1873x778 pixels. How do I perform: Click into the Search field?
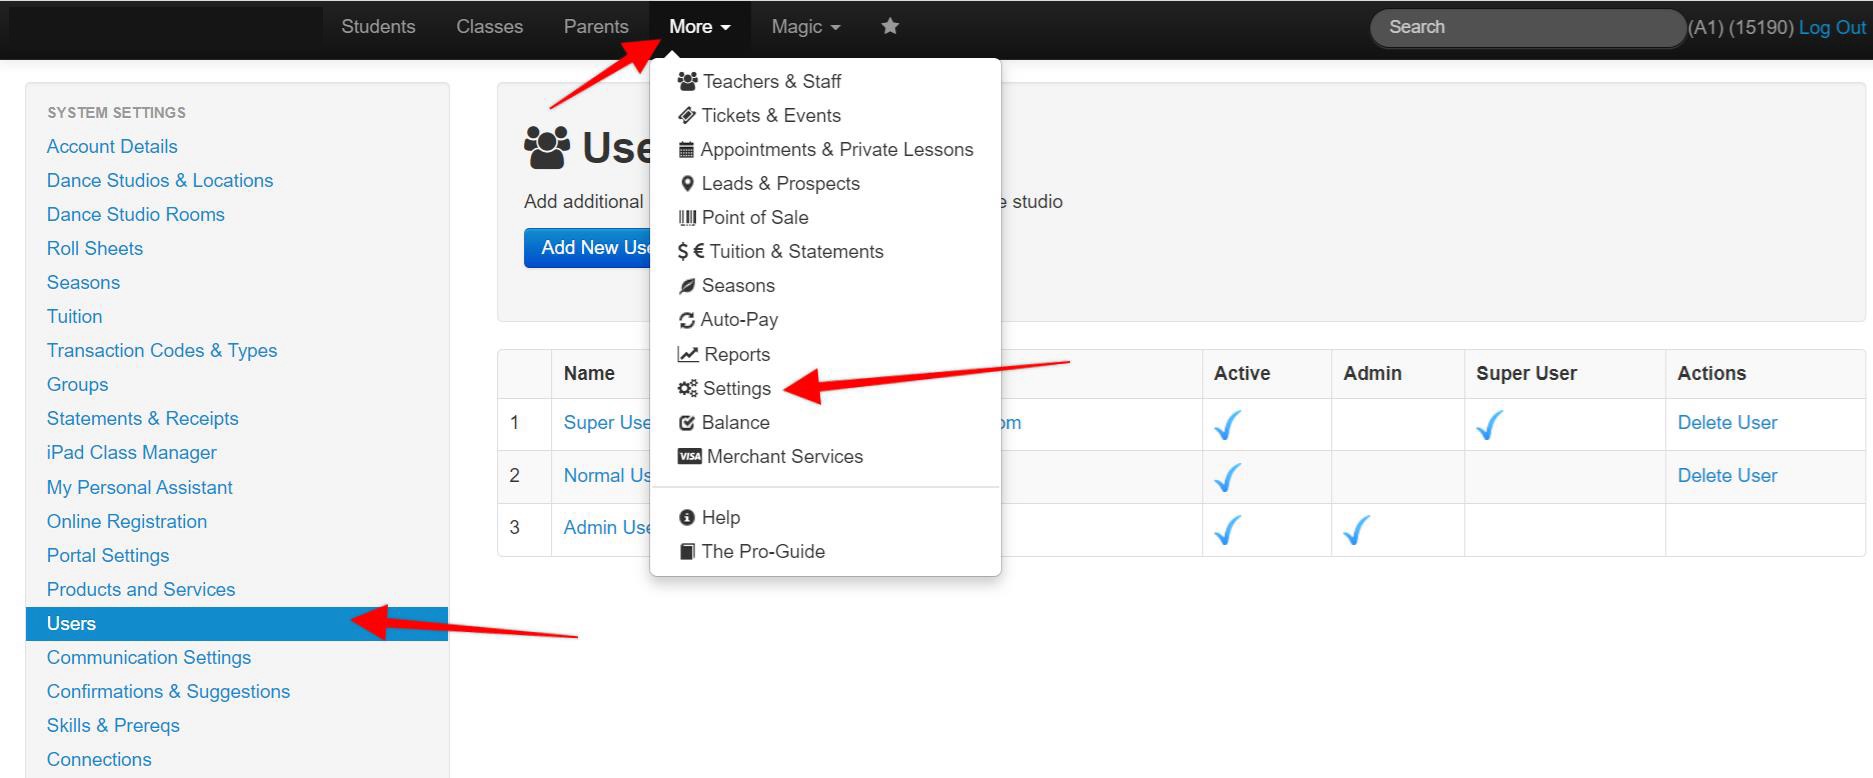[1525, 27]
